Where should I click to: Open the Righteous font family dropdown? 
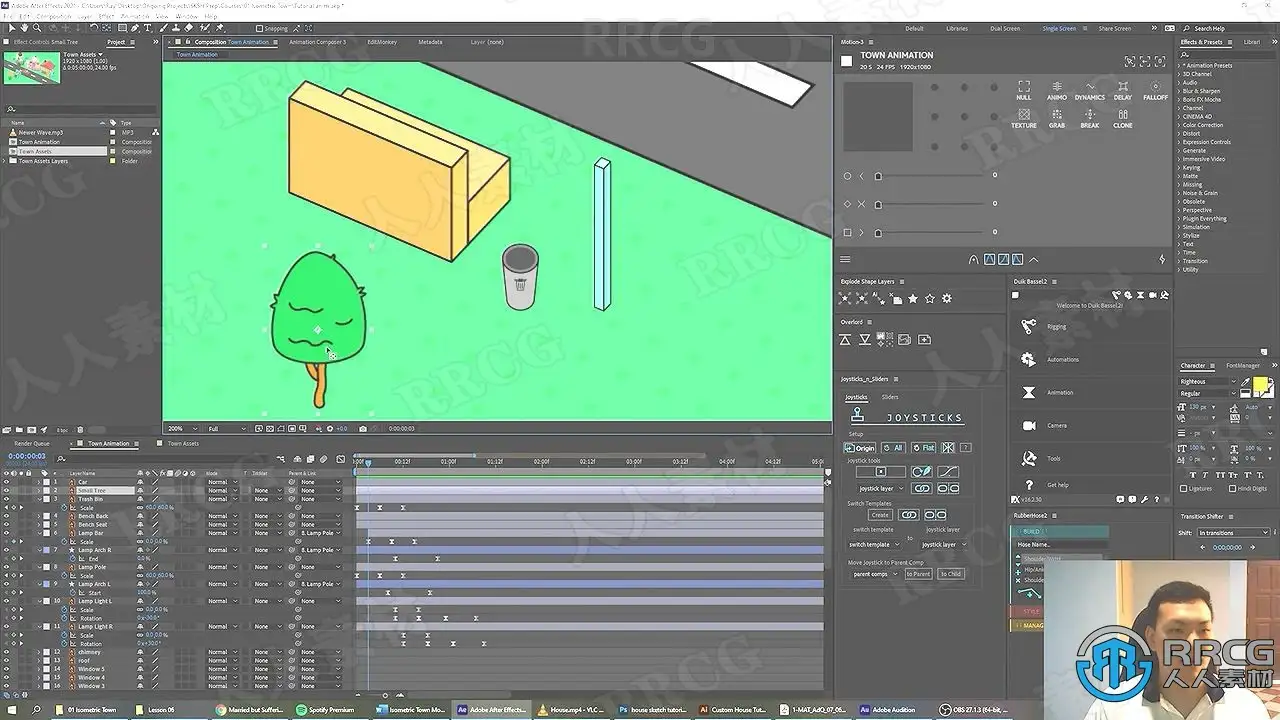coord(1207,381)
